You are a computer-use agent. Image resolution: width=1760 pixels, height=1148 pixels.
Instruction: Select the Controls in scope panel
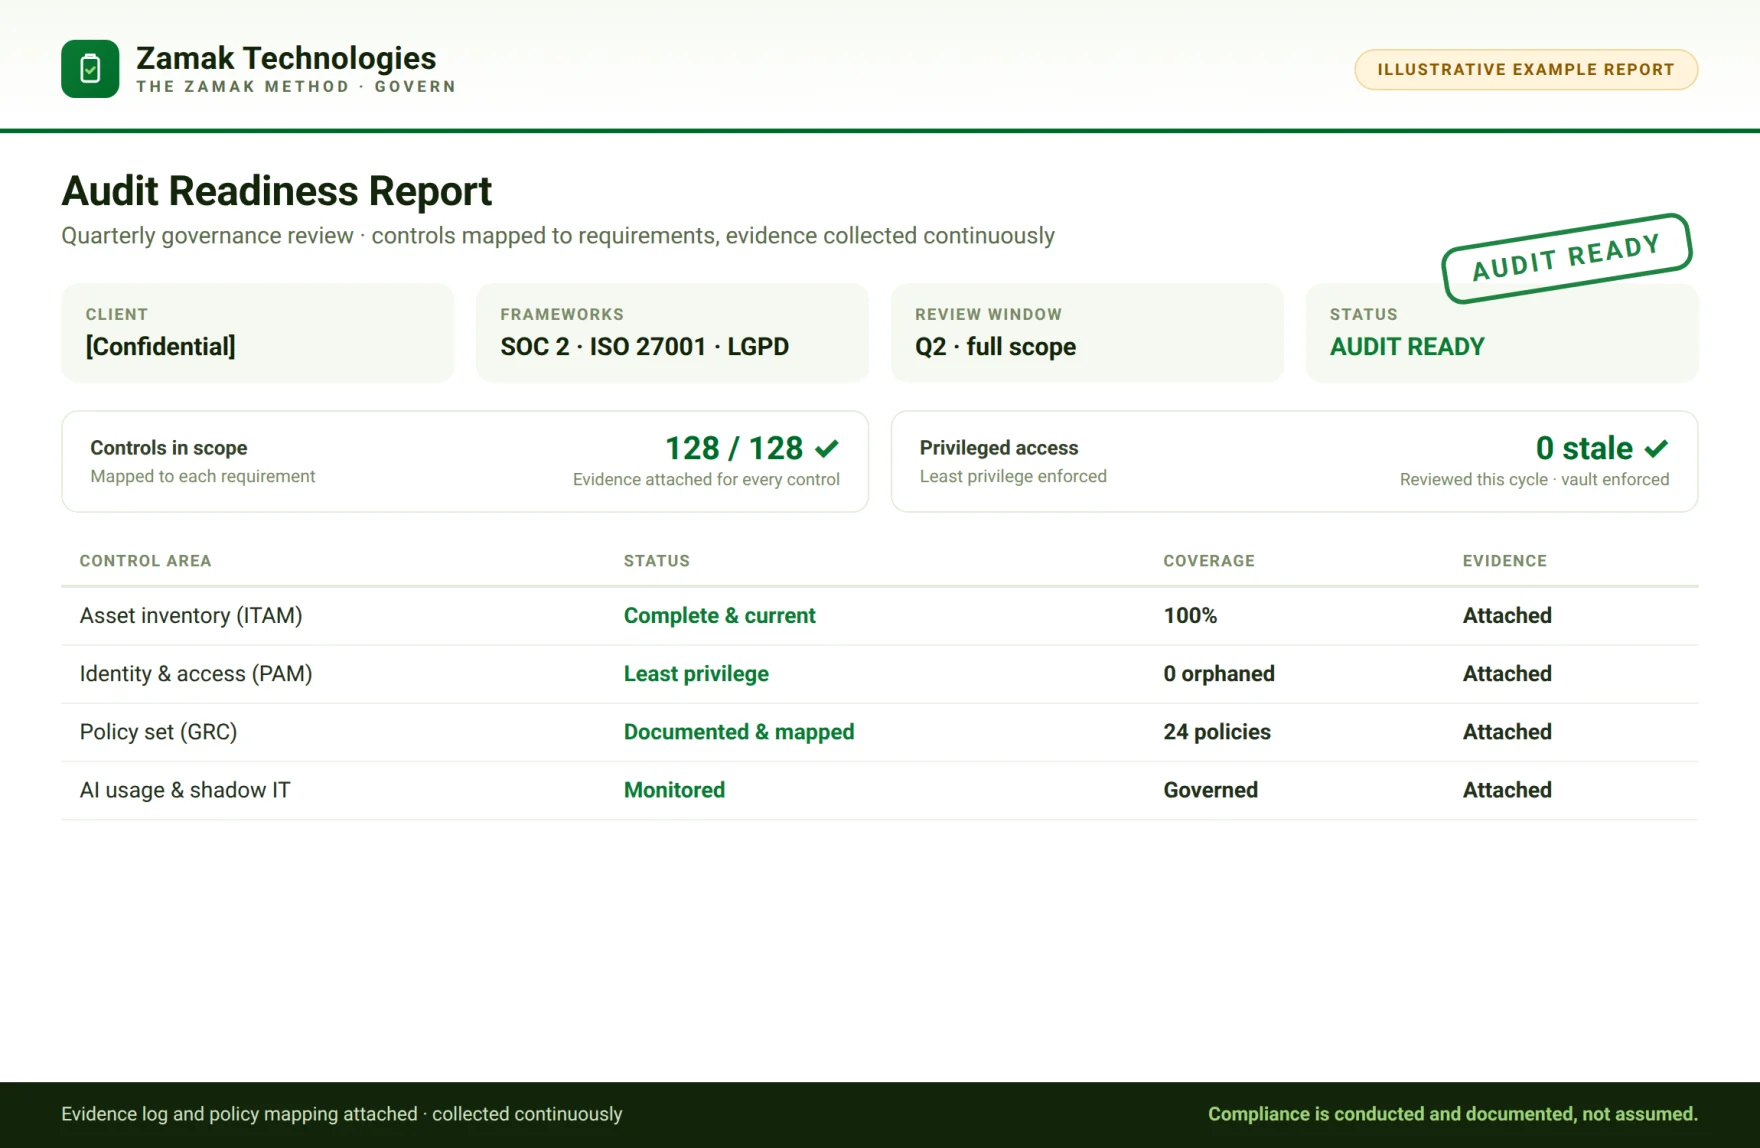(465, 462)
